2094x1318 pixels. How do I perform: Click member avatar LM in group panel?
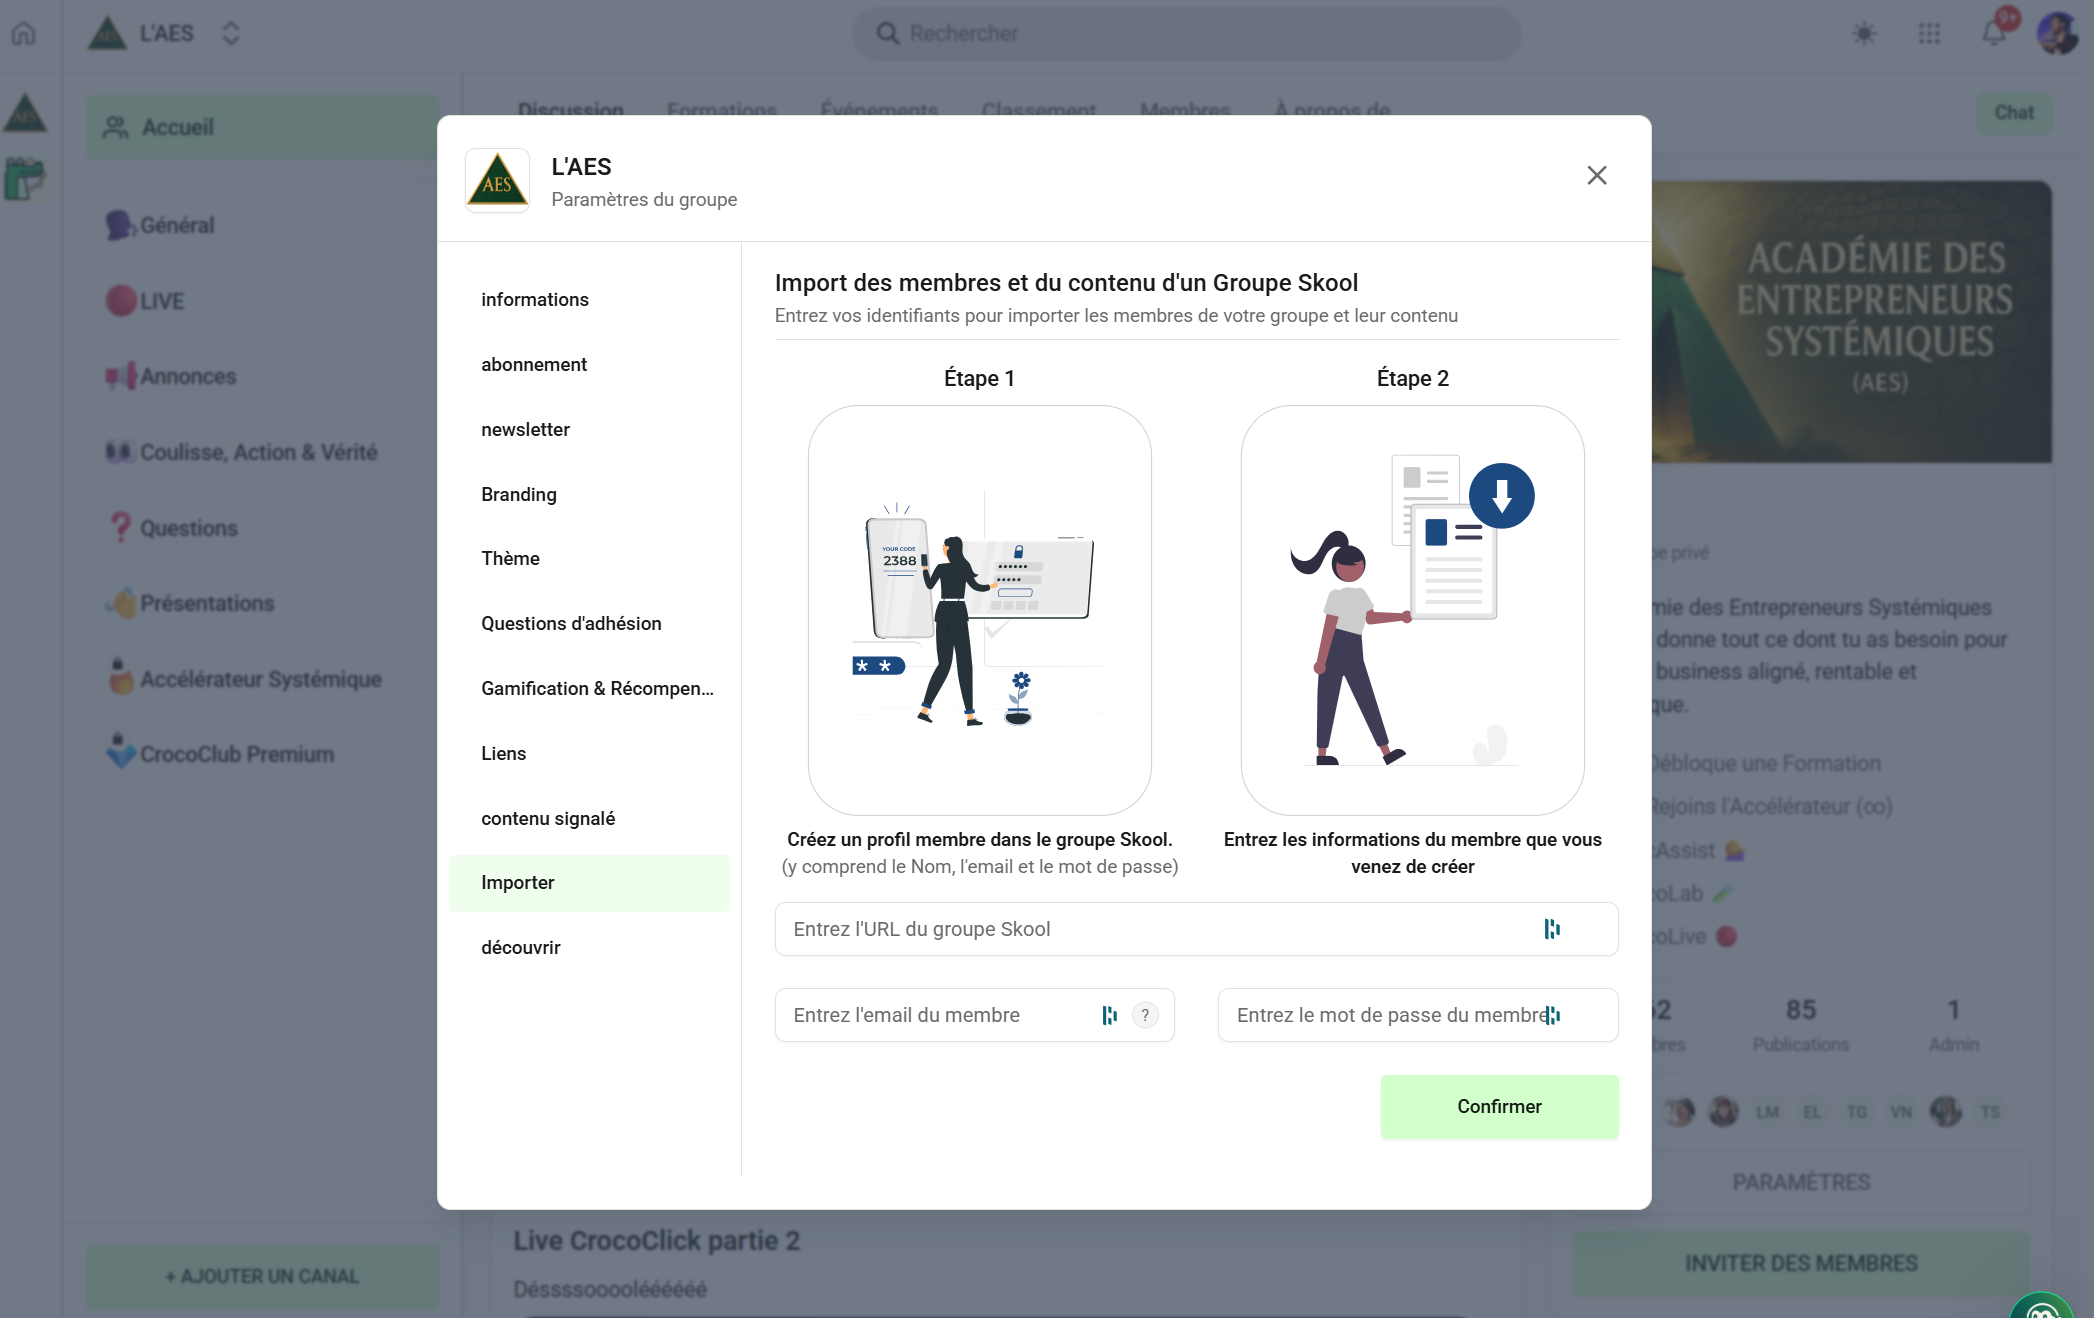click(1767, 1112)
